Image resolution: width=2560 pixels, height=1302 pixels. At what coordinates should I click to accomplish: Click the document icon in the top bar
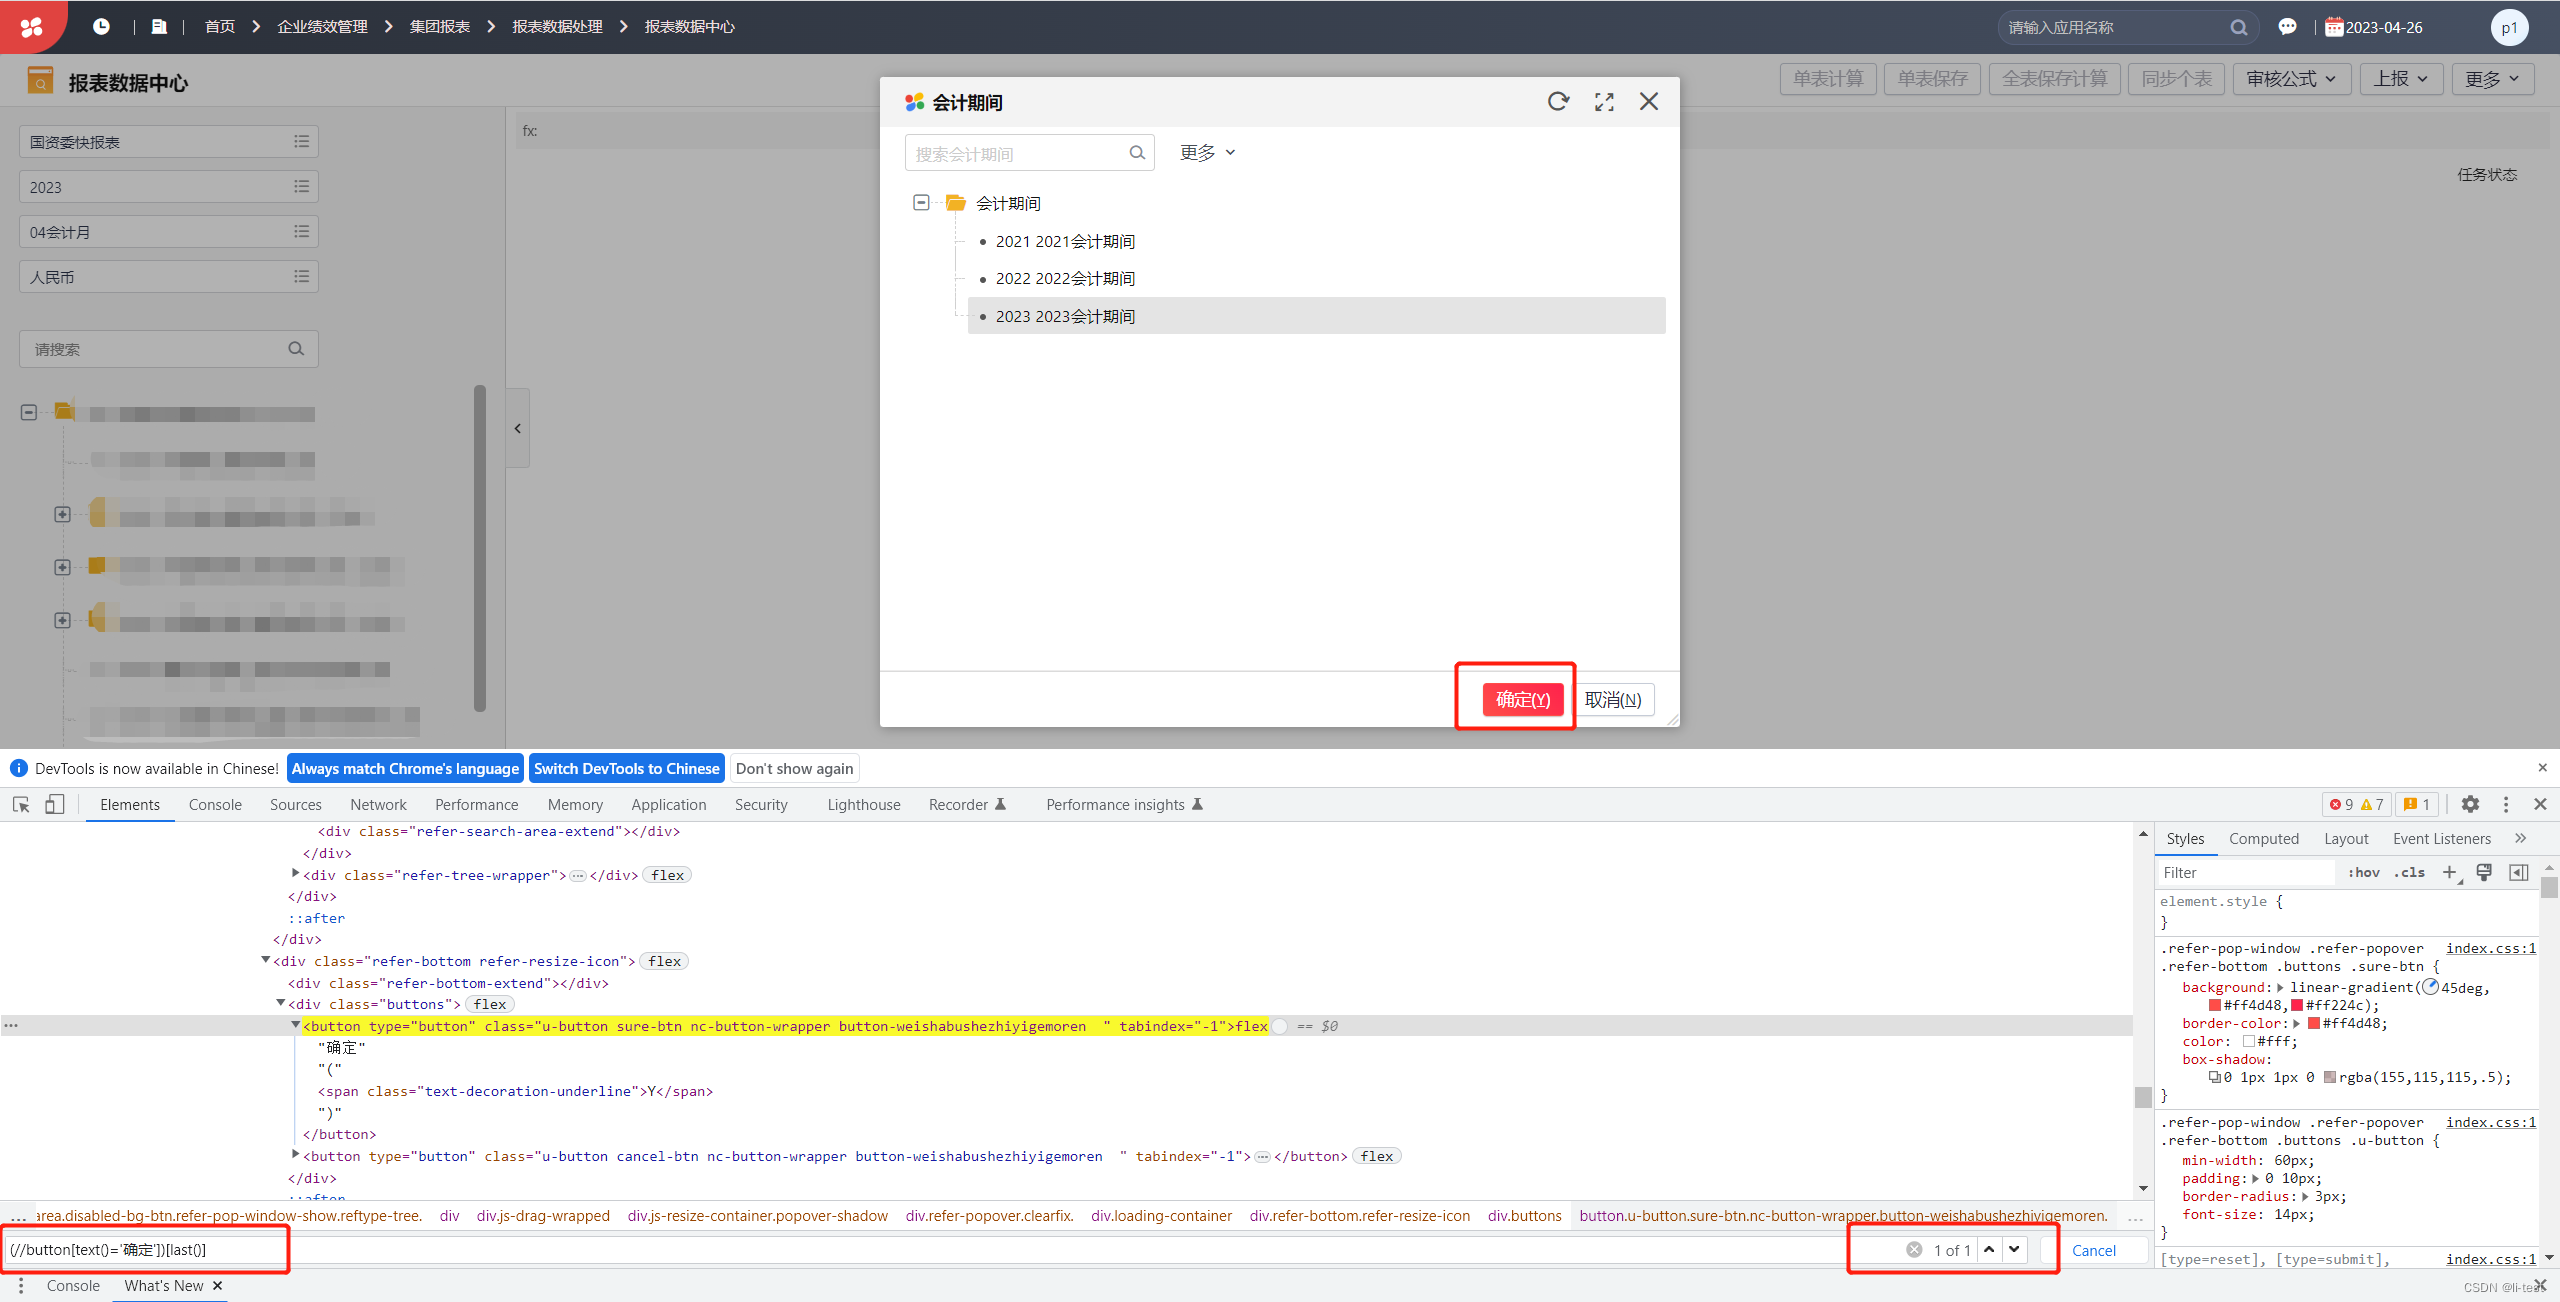pos(159,26)
